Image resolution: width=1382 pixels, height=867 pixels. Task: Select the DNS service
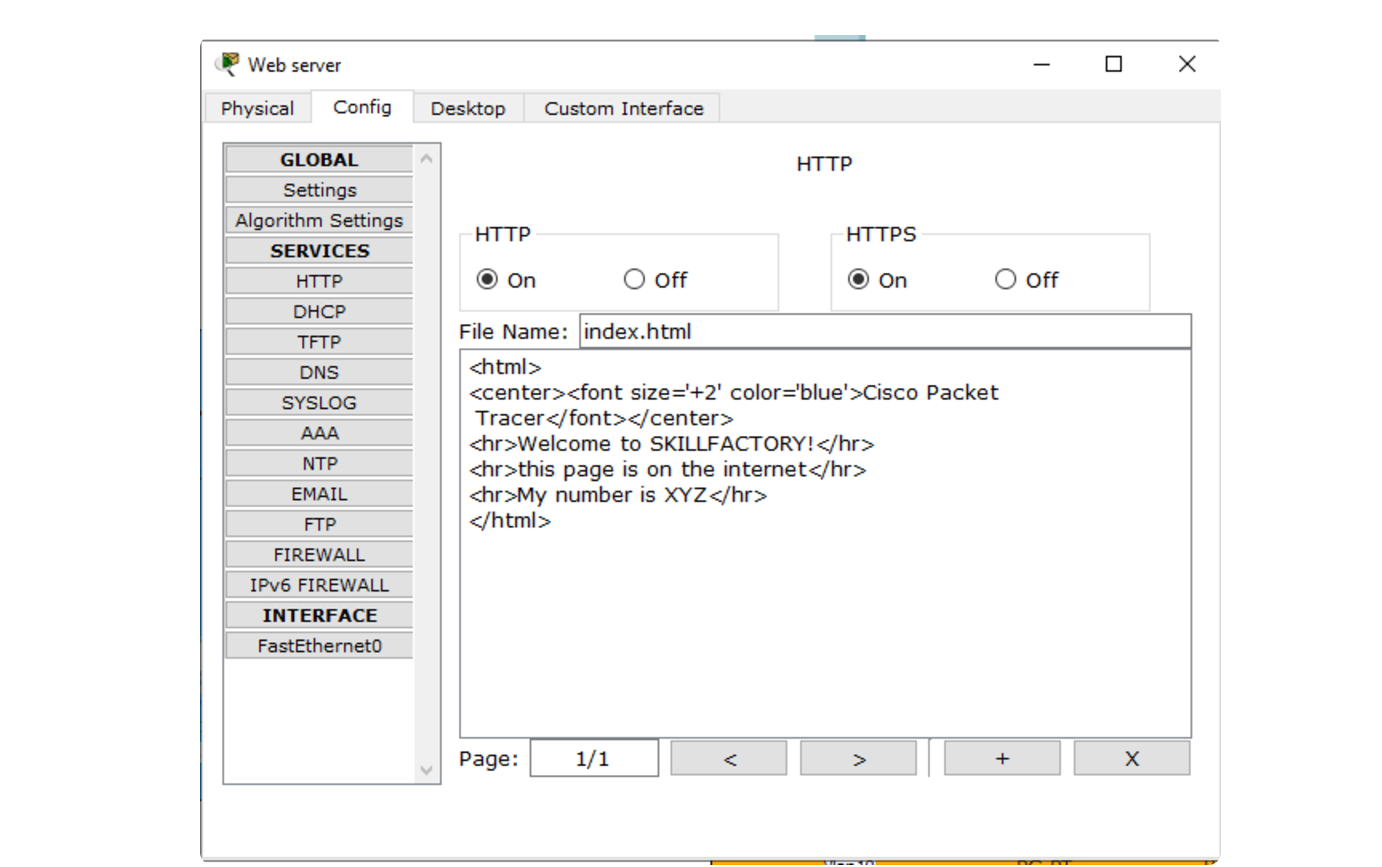319,372
